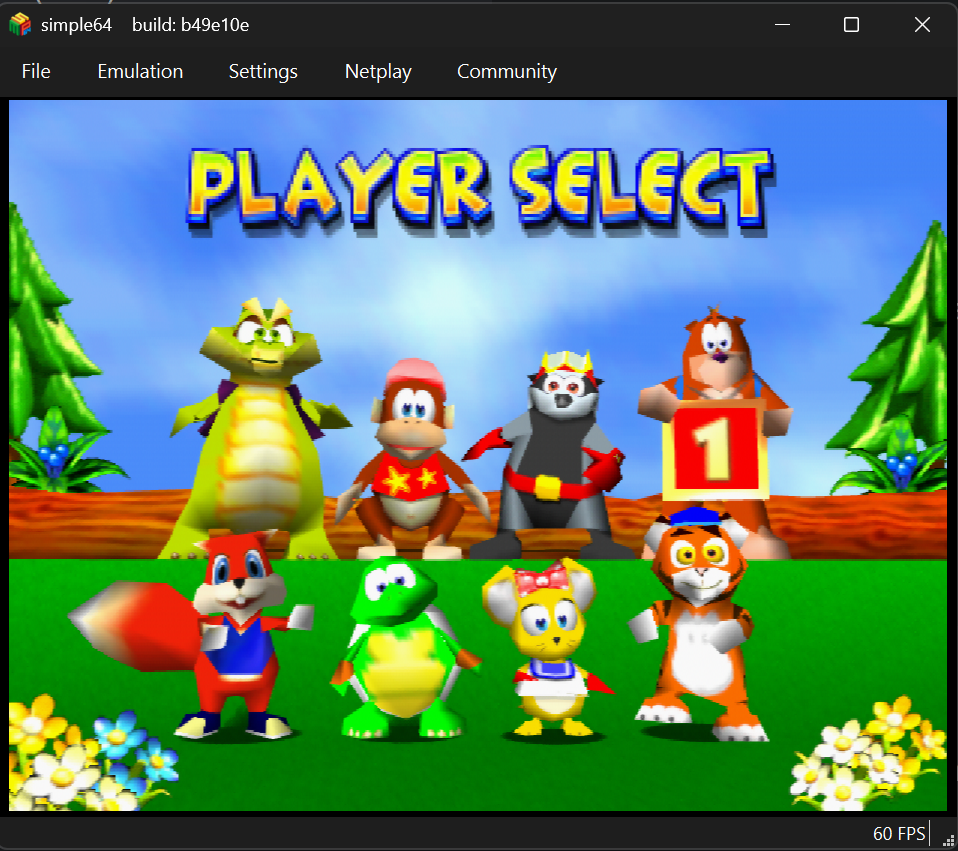The height and width of the screenshot is (851, 958).
Task: Close the simple64 window
Action: tap(922, 24)
